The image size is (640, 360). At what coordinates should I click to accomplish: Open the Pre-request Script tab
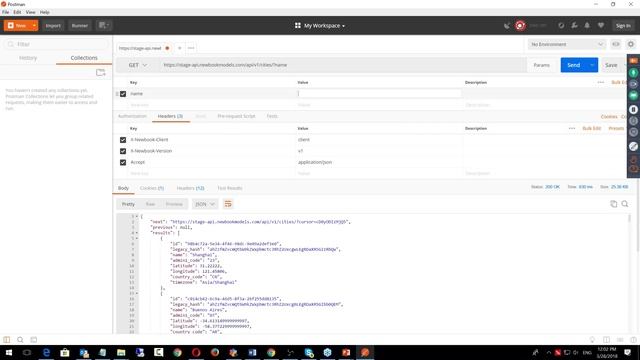point(236,116)
